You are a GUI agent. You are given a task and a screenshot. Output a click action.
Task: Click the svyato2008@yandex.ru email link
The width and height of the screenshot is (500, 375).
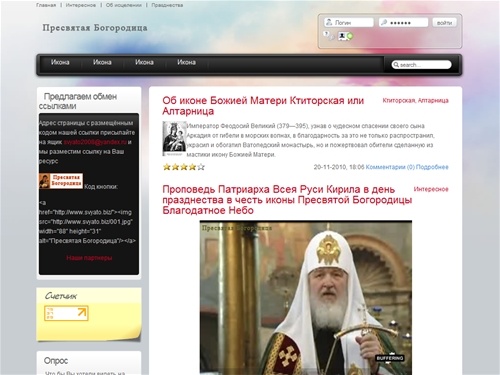pos(95,142)
